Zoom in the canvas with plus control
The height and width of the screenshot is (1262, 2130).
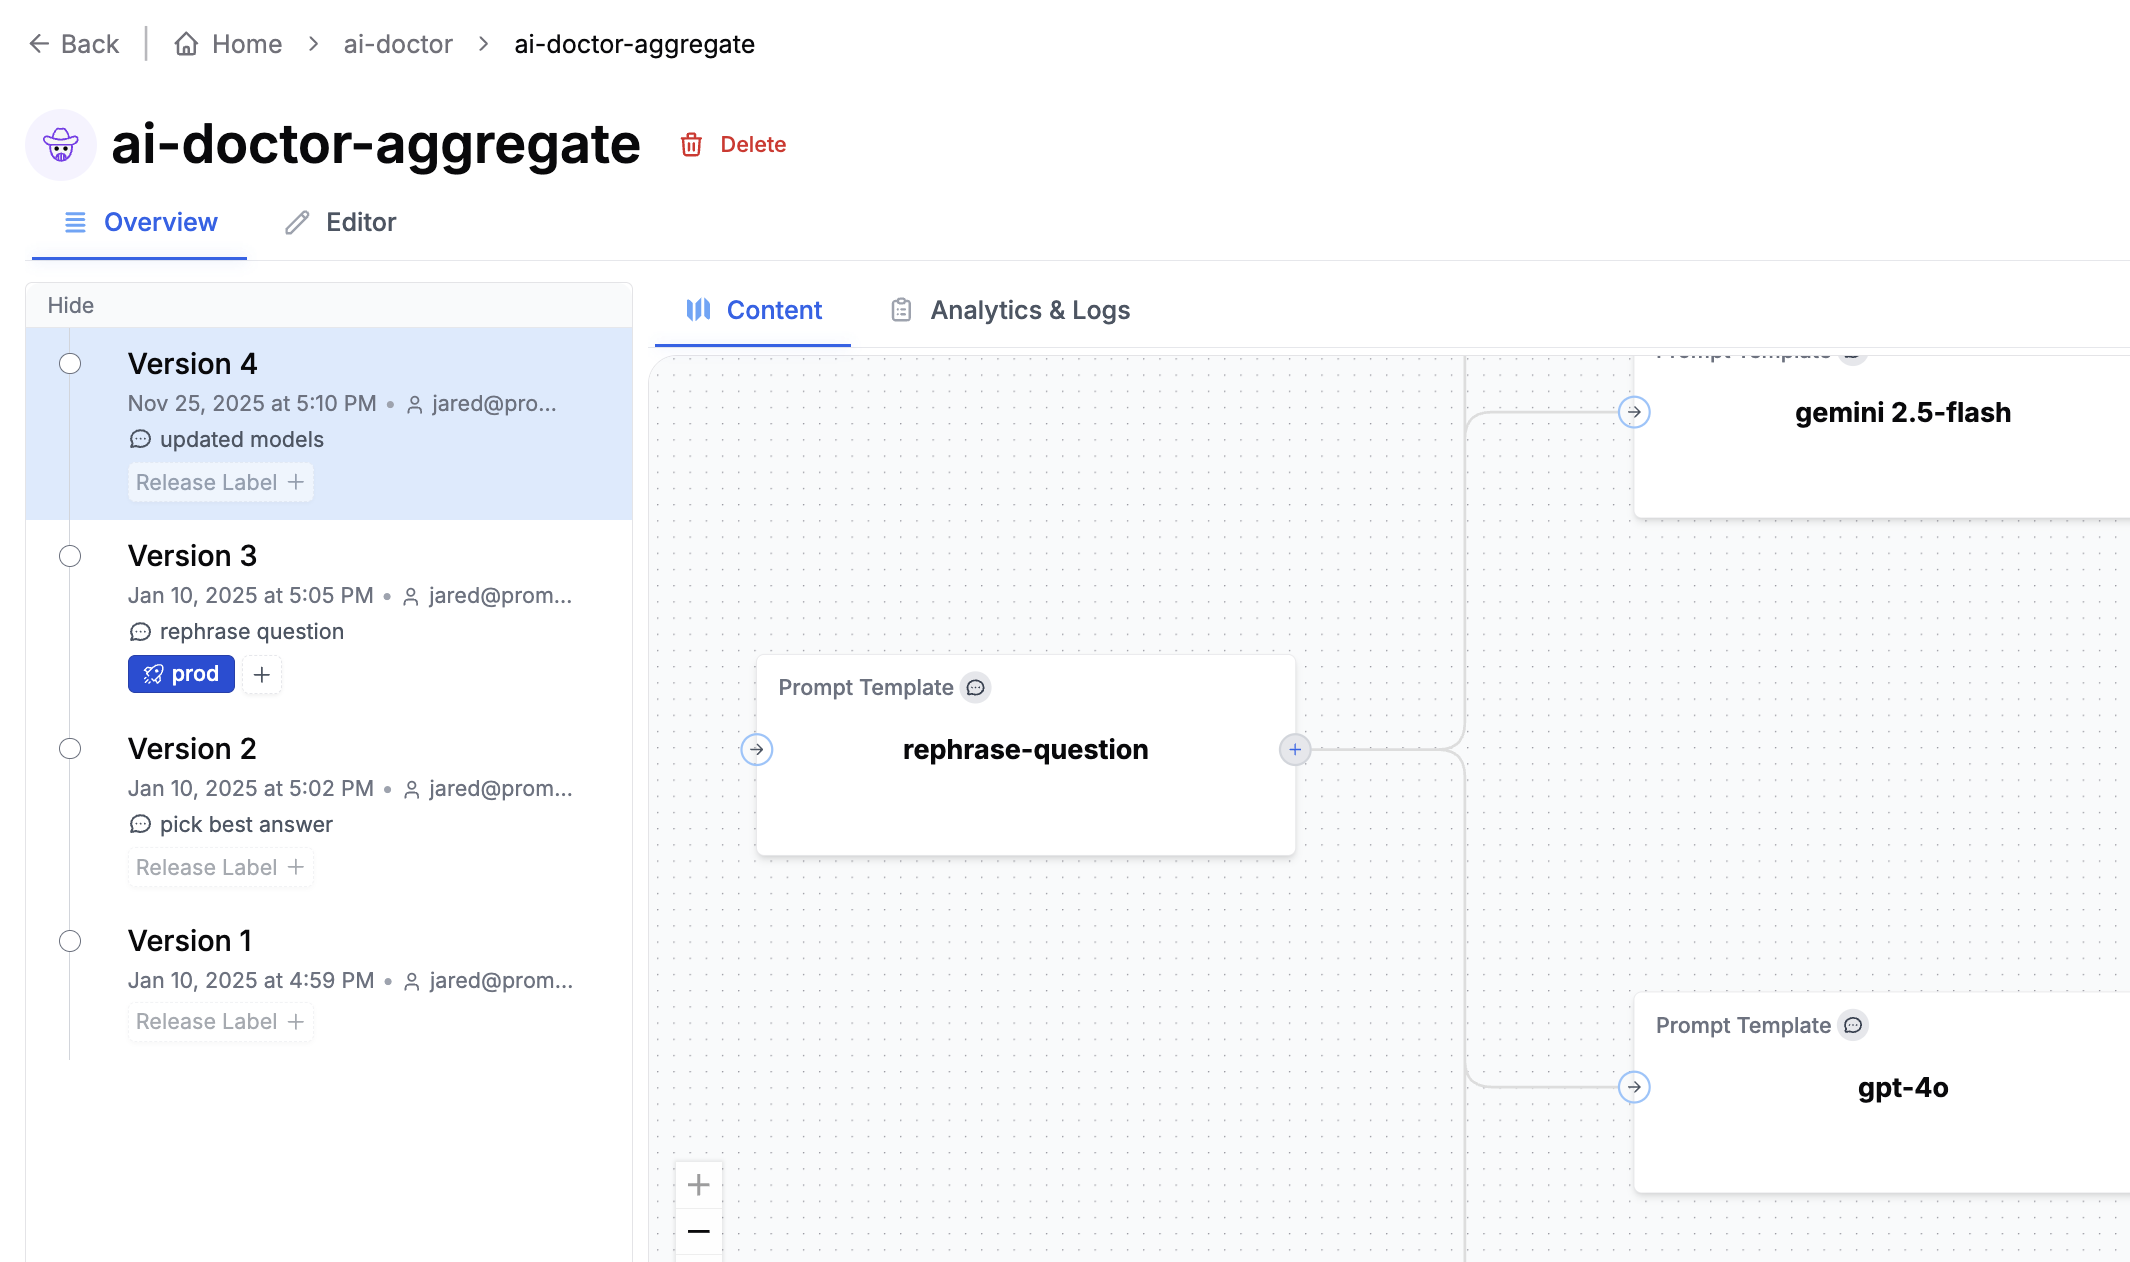[x=699, y=1185]
